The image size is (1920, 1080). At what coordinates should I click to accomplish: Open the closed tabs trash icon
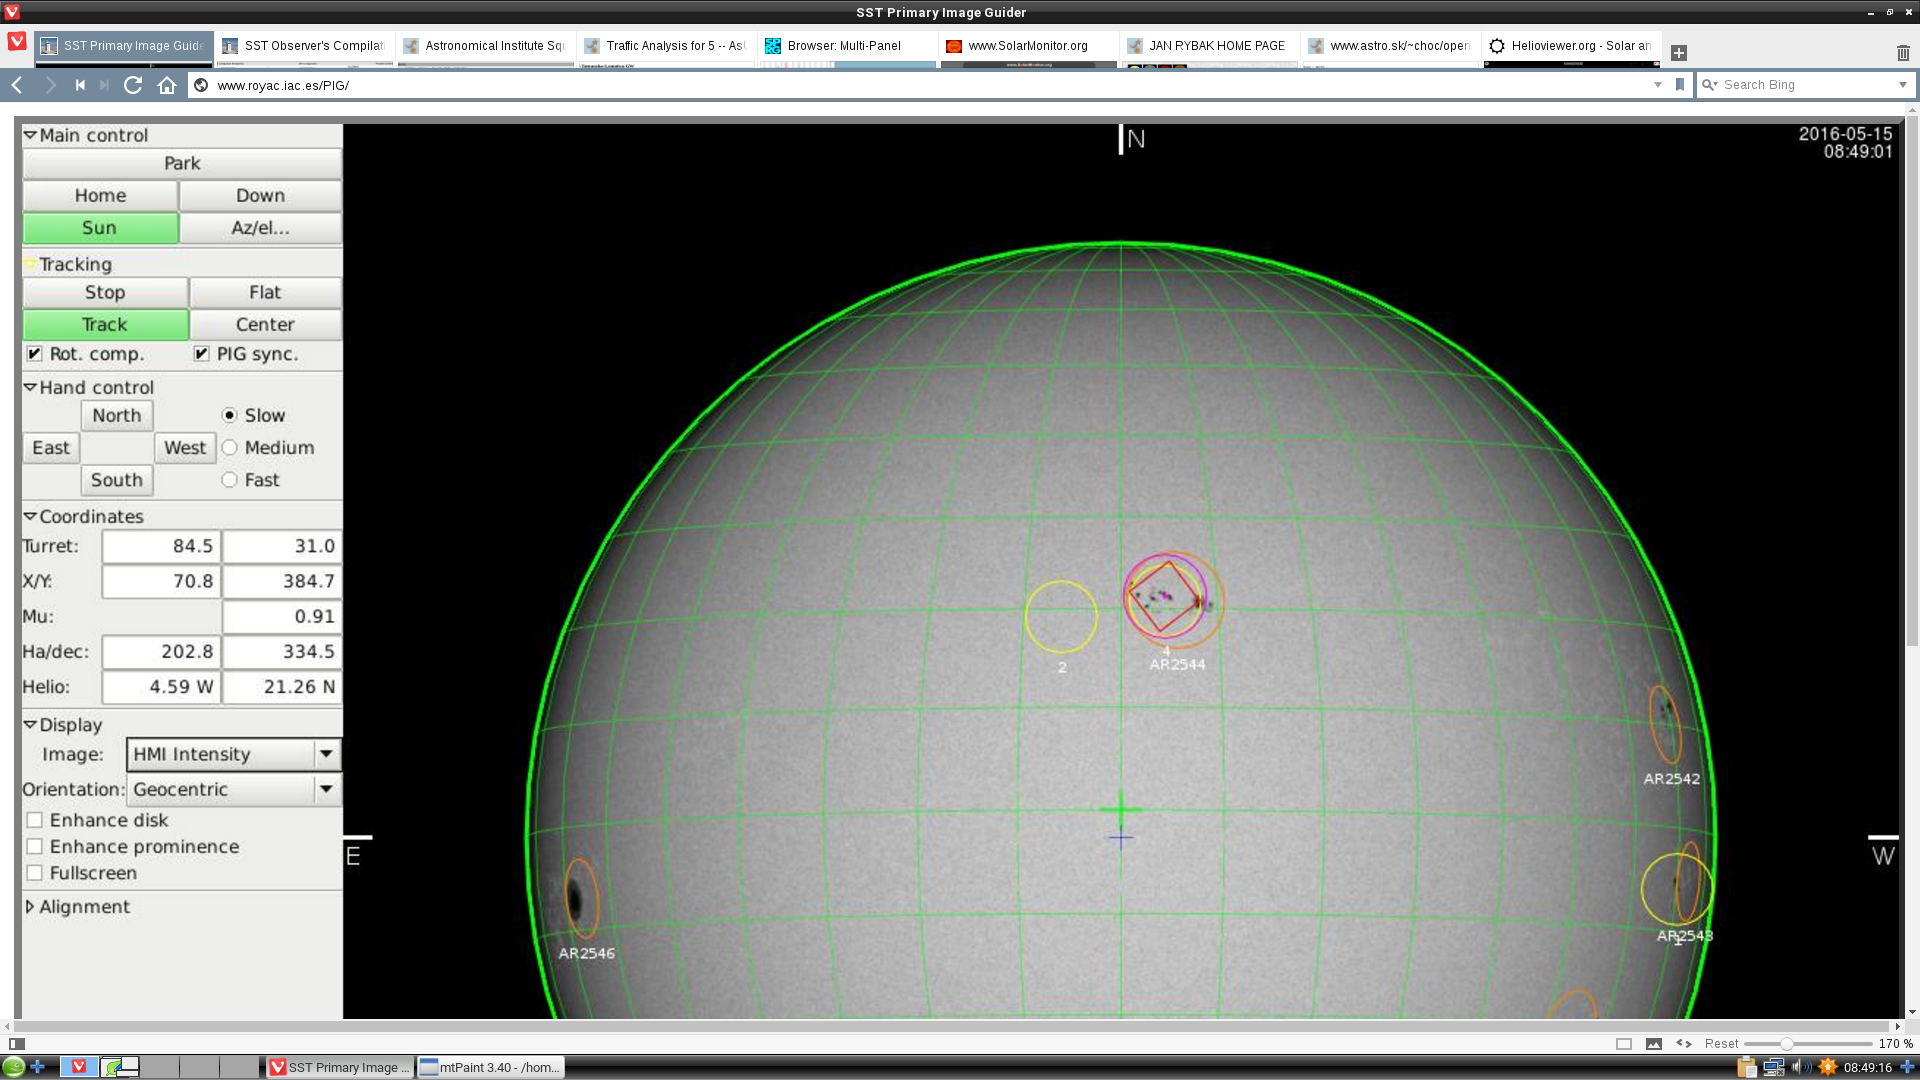coord(1902,53)
